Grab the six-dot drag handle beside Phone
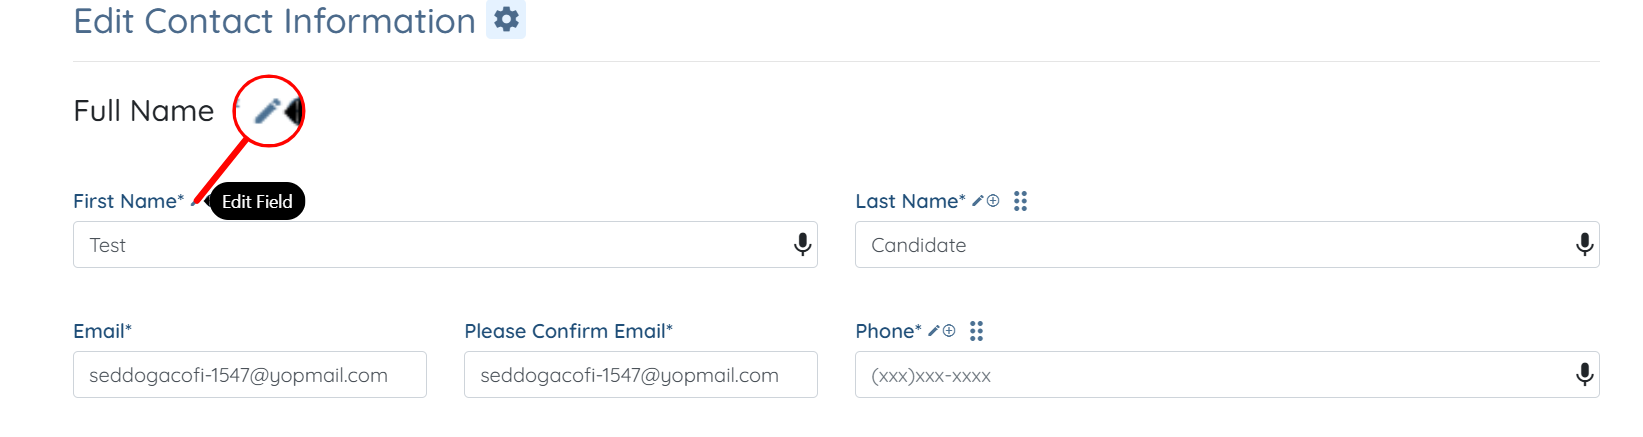The image size is (1643, 437). (x=976, y=331)
